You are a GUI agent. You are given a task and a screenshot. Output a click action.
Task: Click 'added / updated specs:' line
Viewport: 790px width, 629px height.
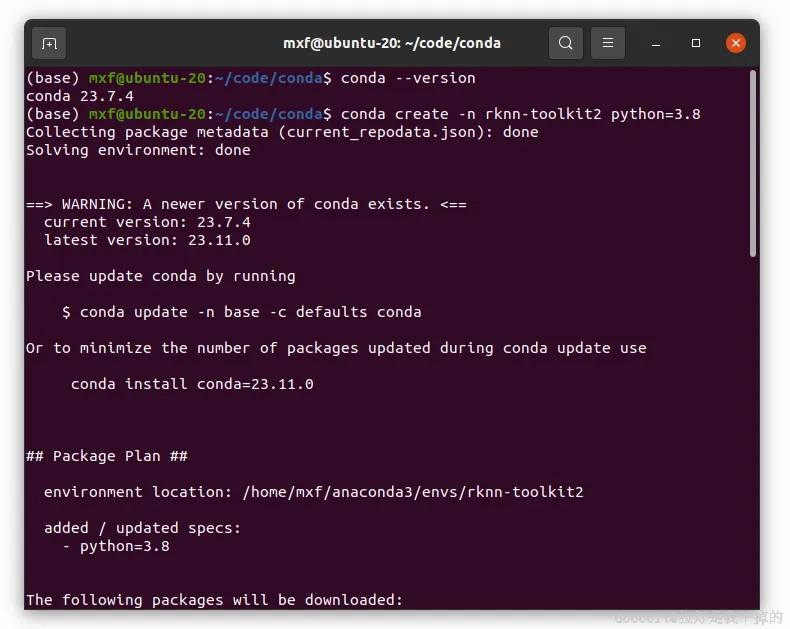(143, 528)
